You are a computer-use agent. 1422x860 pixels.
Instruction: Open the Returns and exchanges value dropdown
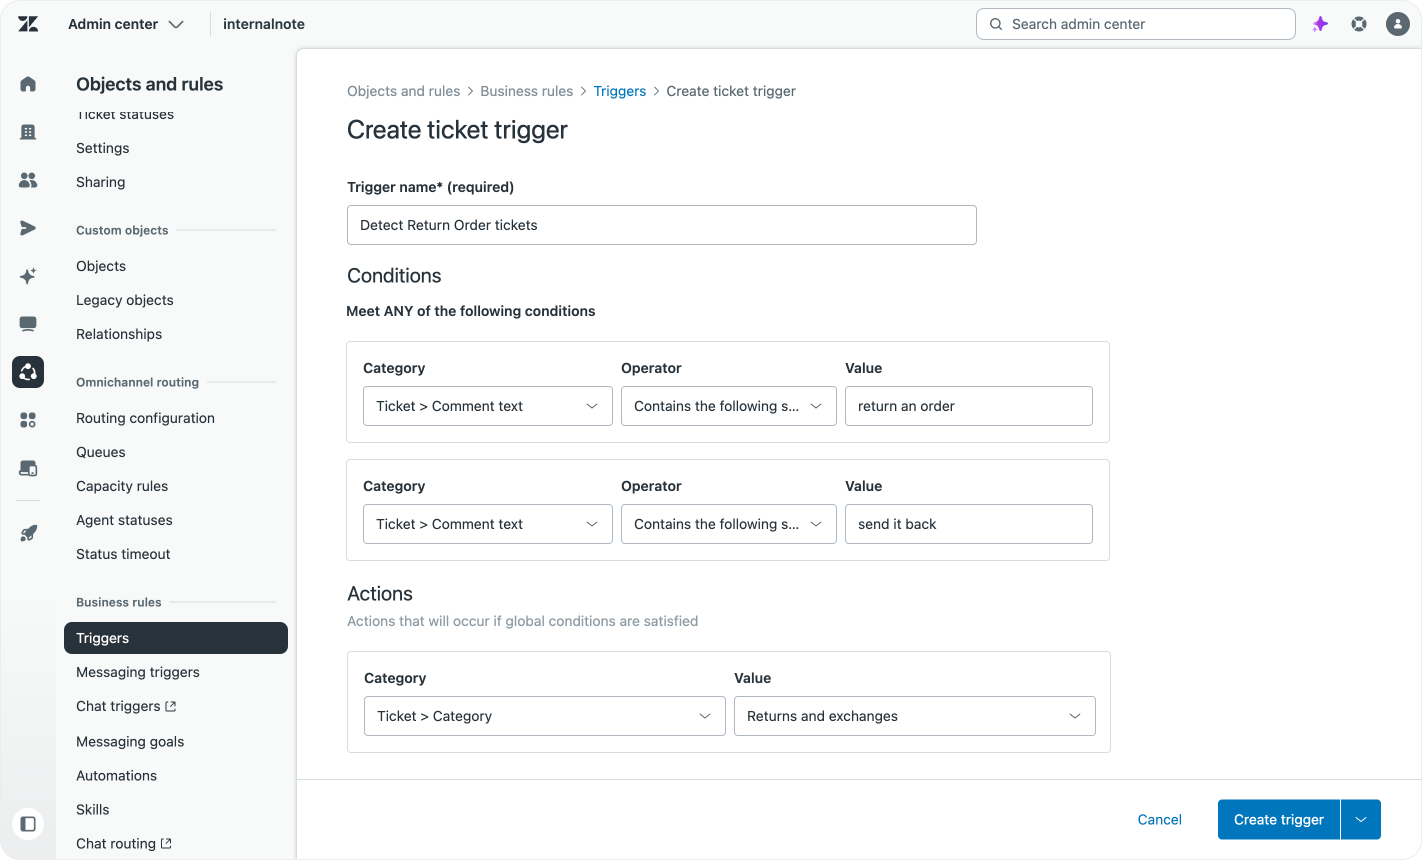tap(914, 716)
